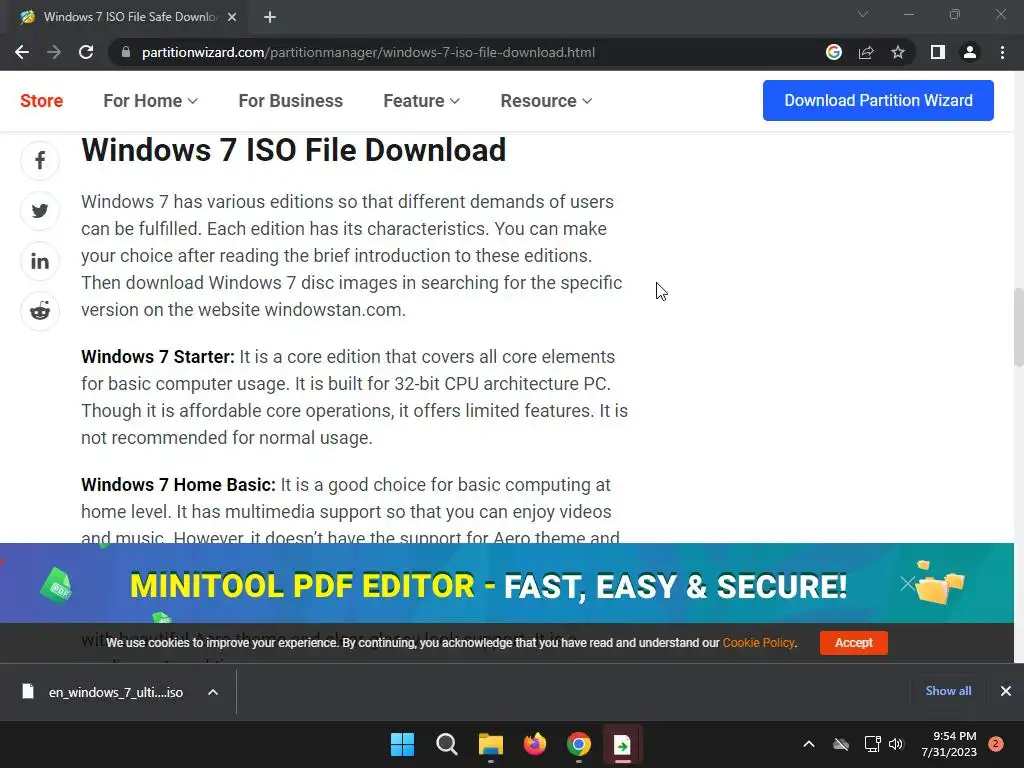The height and width of the screenshot is (768, 1024).
Task: Click Download Partition Wizard button
Action: (x=878, y=101)
